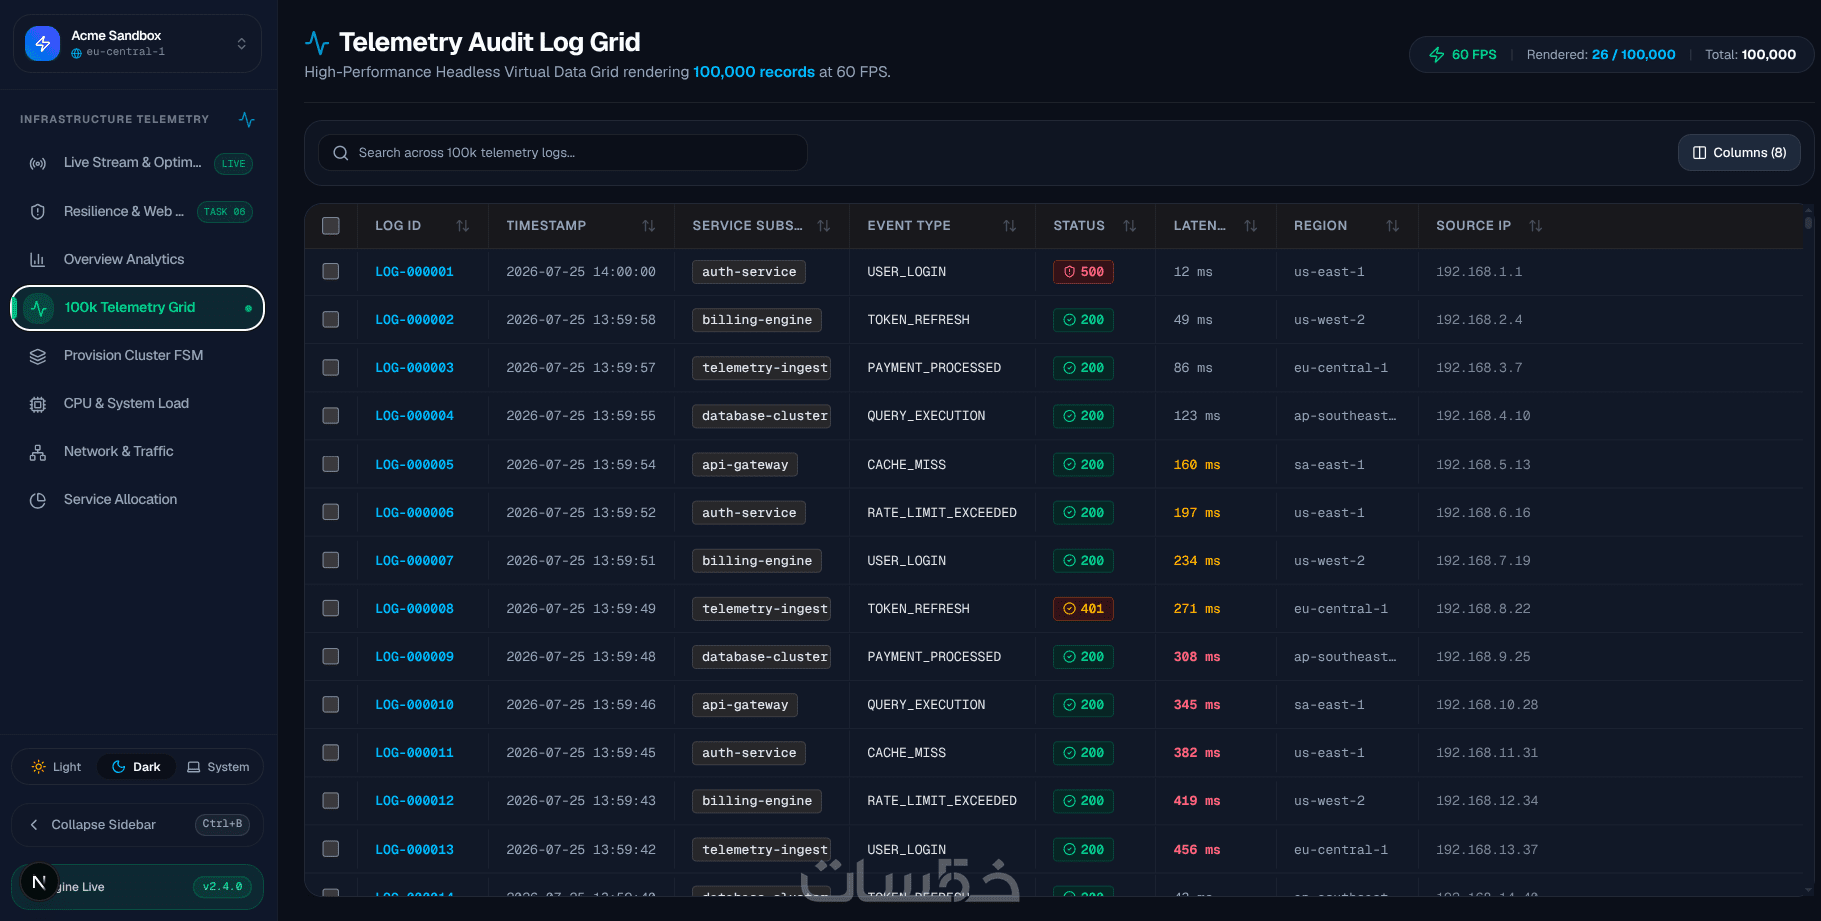
Task: Sort by the Timestamp column arrows
Action: [x=648, y=226]
